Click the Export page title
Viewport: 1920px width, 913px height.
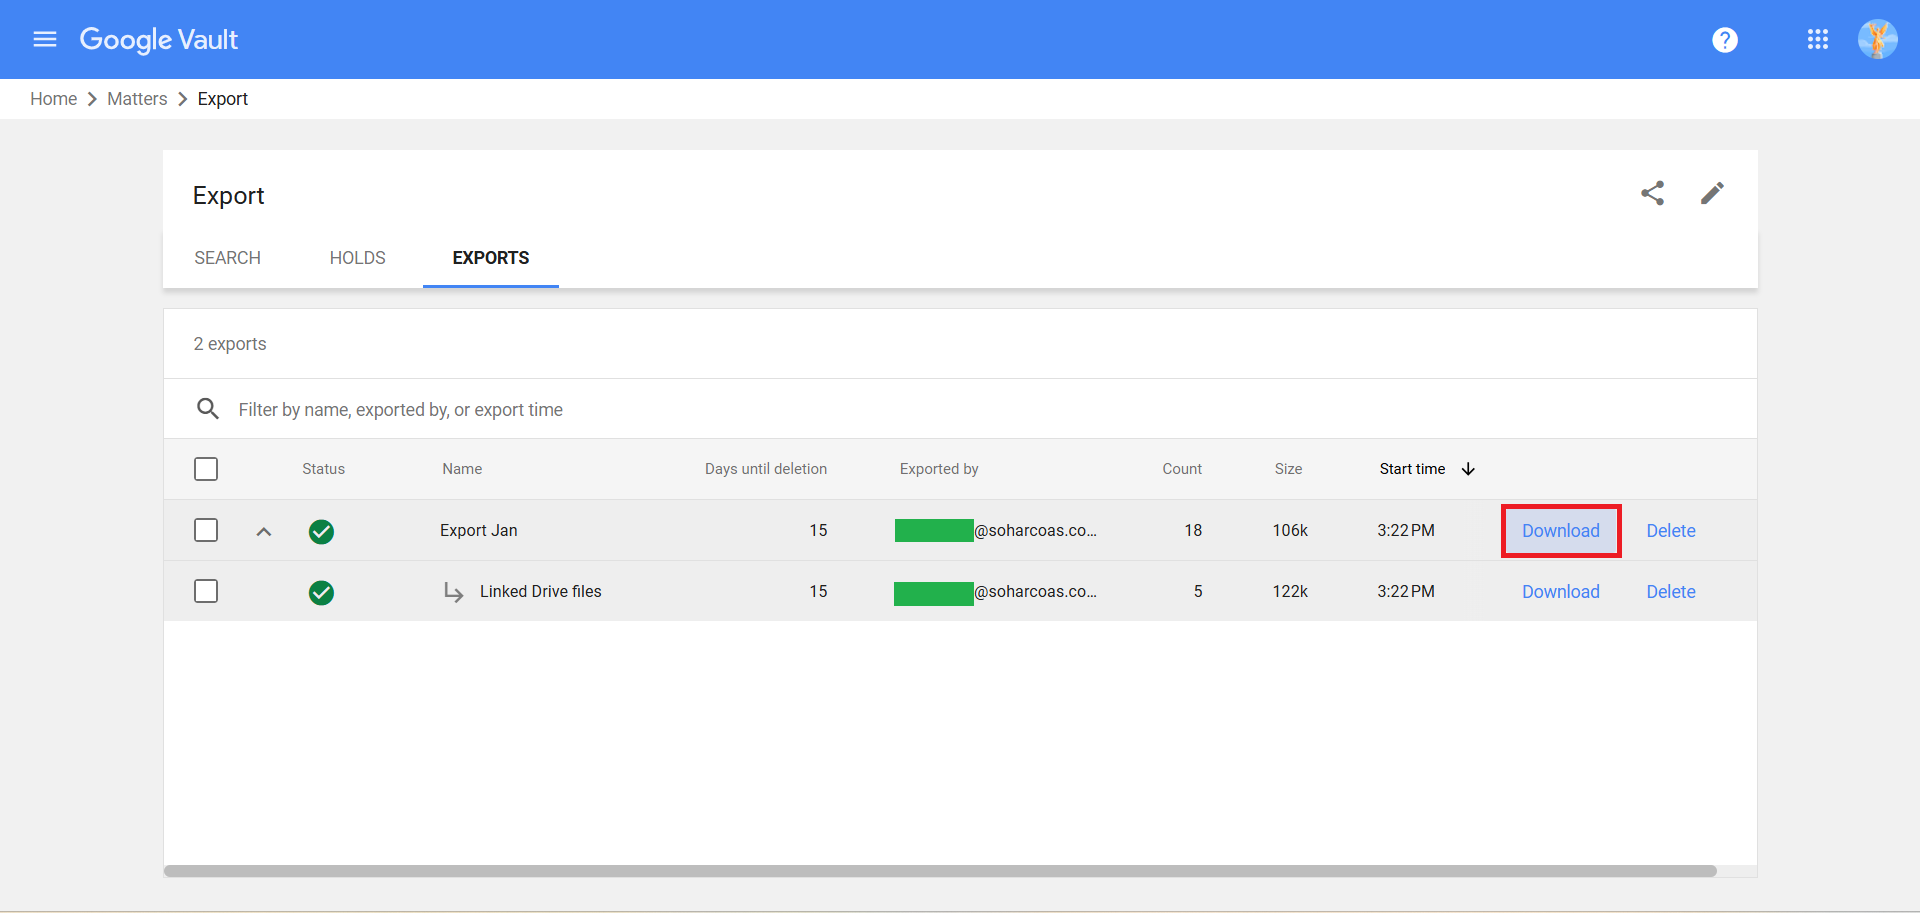pos(228,196)
